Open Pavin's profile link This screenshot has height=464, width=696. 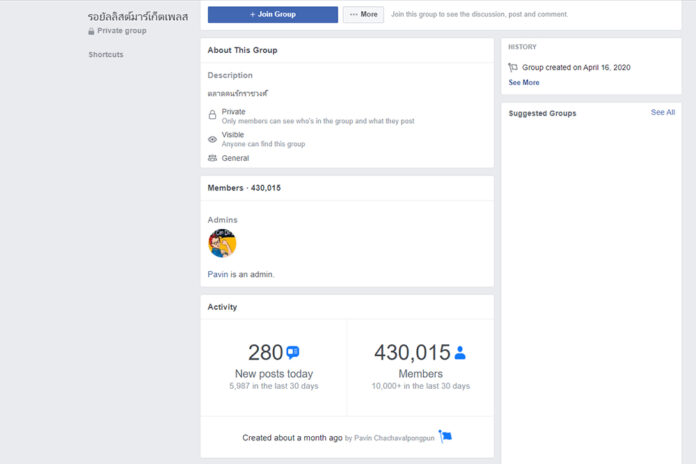(x=218, y=274)
